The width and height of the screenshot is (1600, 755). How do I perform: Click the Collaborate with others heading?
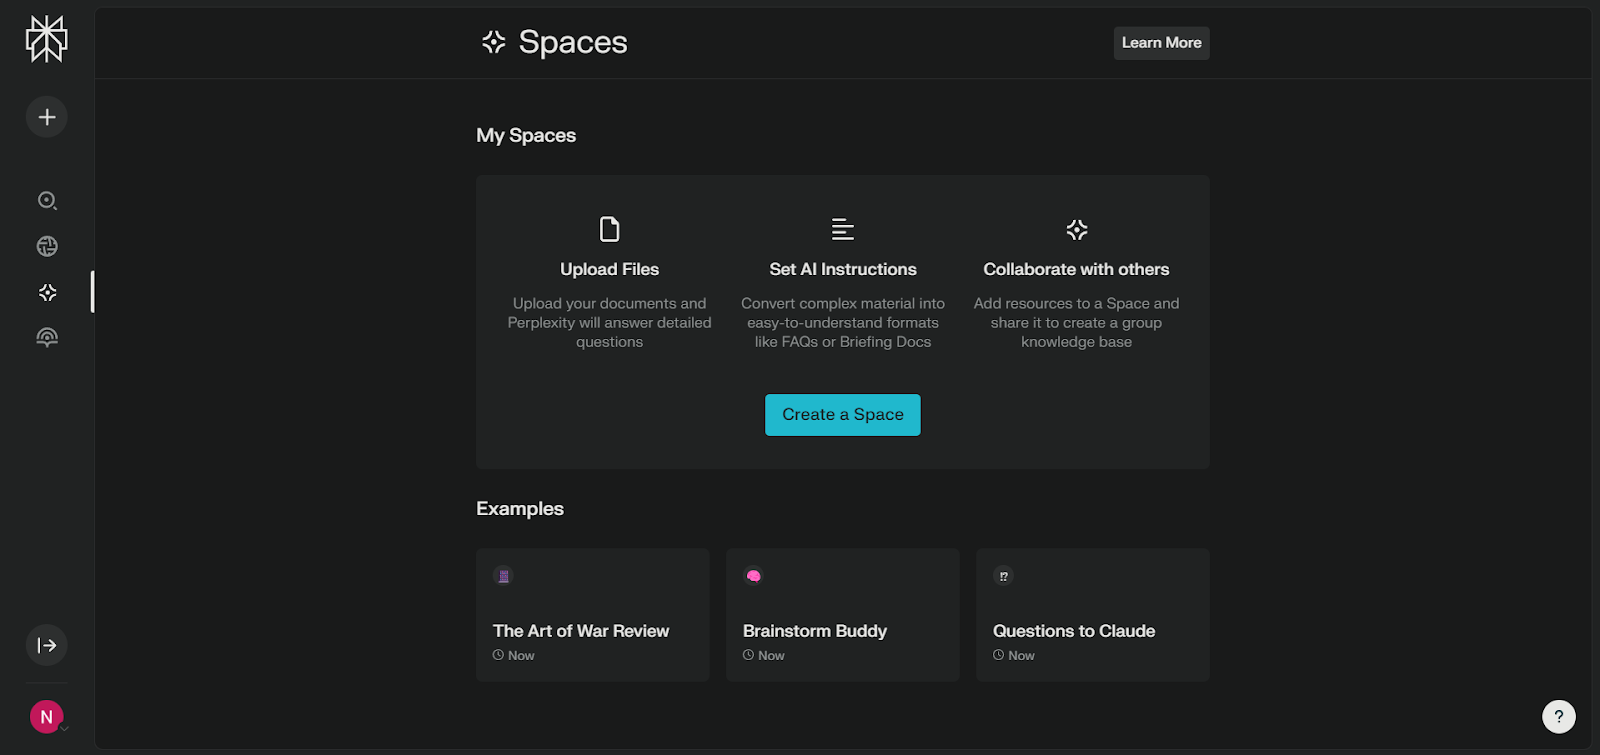(1077, 269)
